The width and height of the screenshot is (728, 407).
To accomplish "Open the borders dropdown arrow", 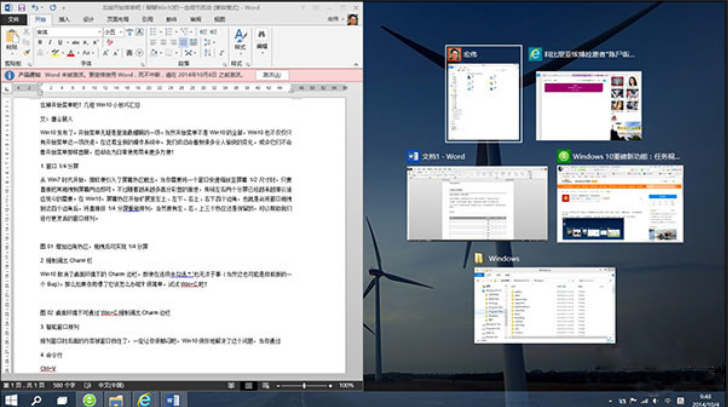I will point(176,53).
